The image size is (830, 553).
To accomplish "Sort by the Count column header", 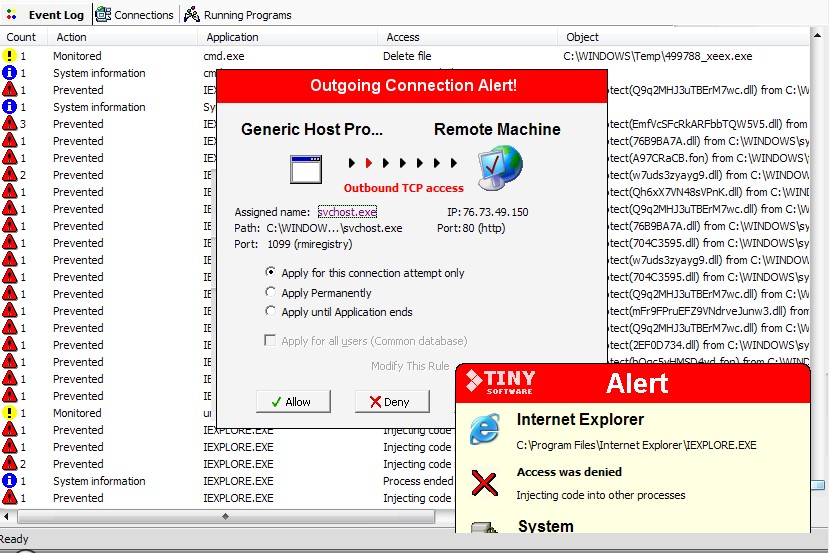I will tap(21, 37).
